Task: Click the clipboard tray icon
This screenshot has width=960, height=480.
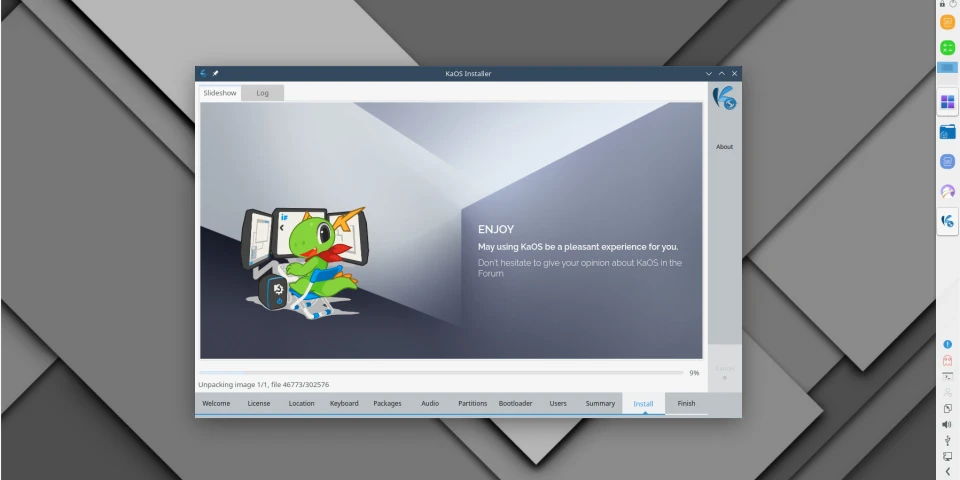Action: pos(947,408)
